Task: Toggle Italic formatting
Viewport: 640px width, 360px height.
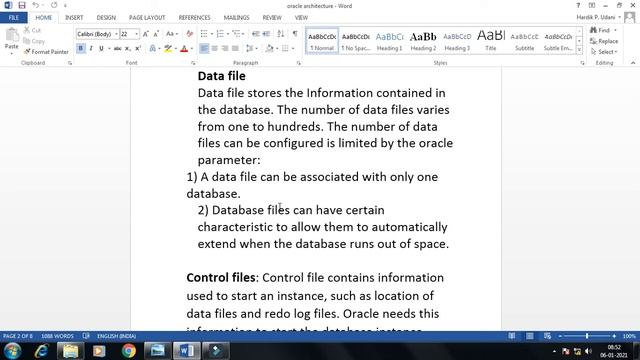Action: [91, 49]
